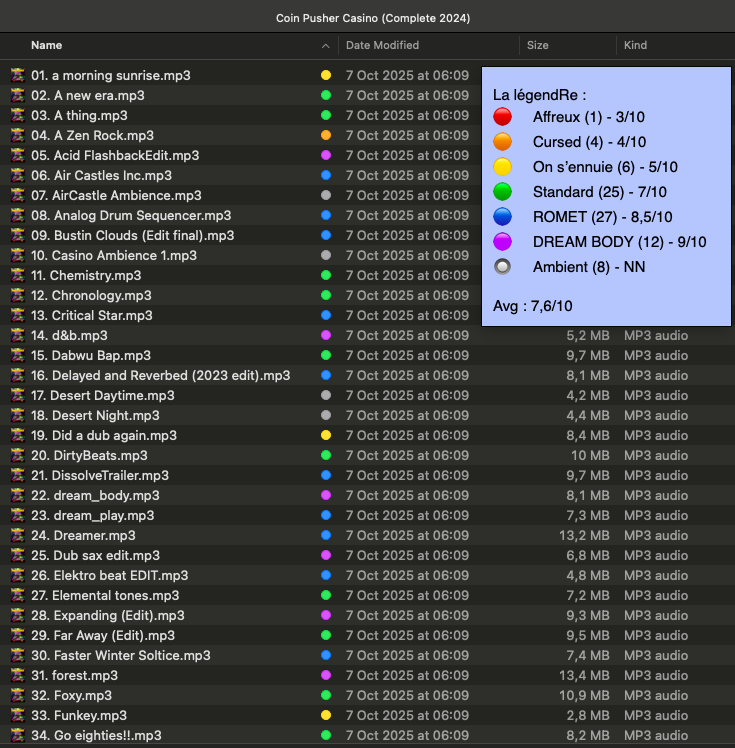The height and width of the screenshot is (748, 735).
Task: Select the file icon of 22. dream_body.mp3
Action: pos(18,496)
